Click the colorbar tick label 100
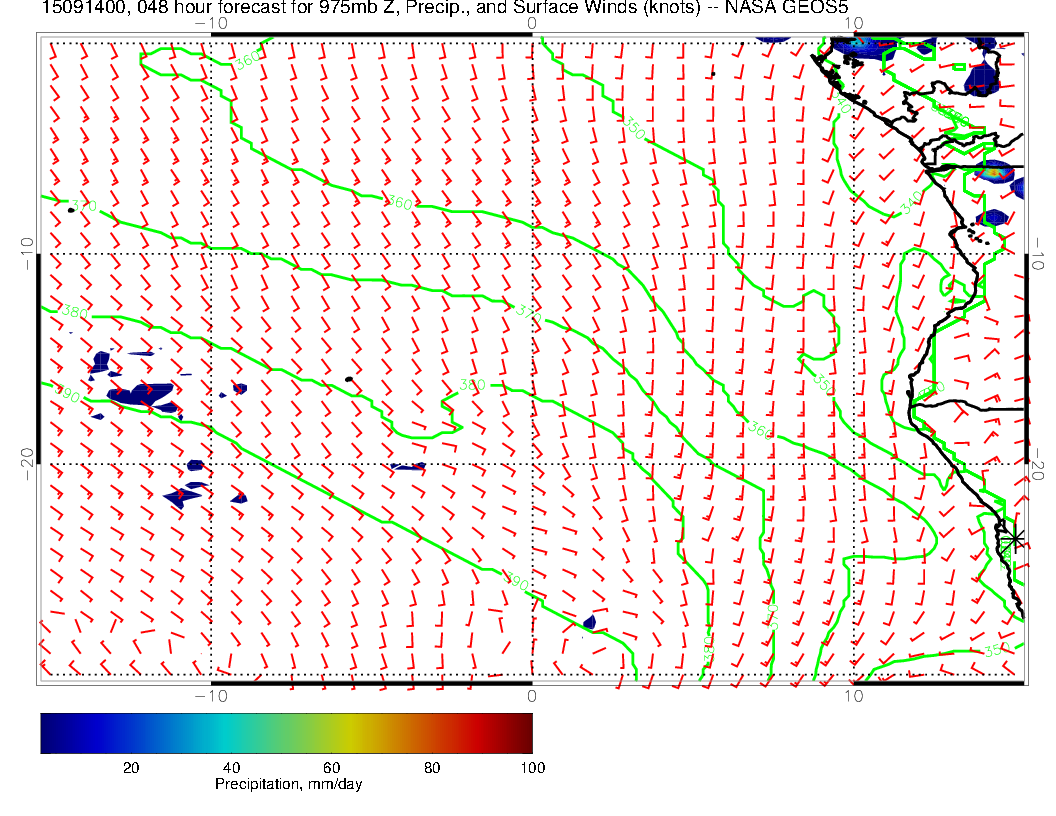1056x816 pixels. click(532, 767)
